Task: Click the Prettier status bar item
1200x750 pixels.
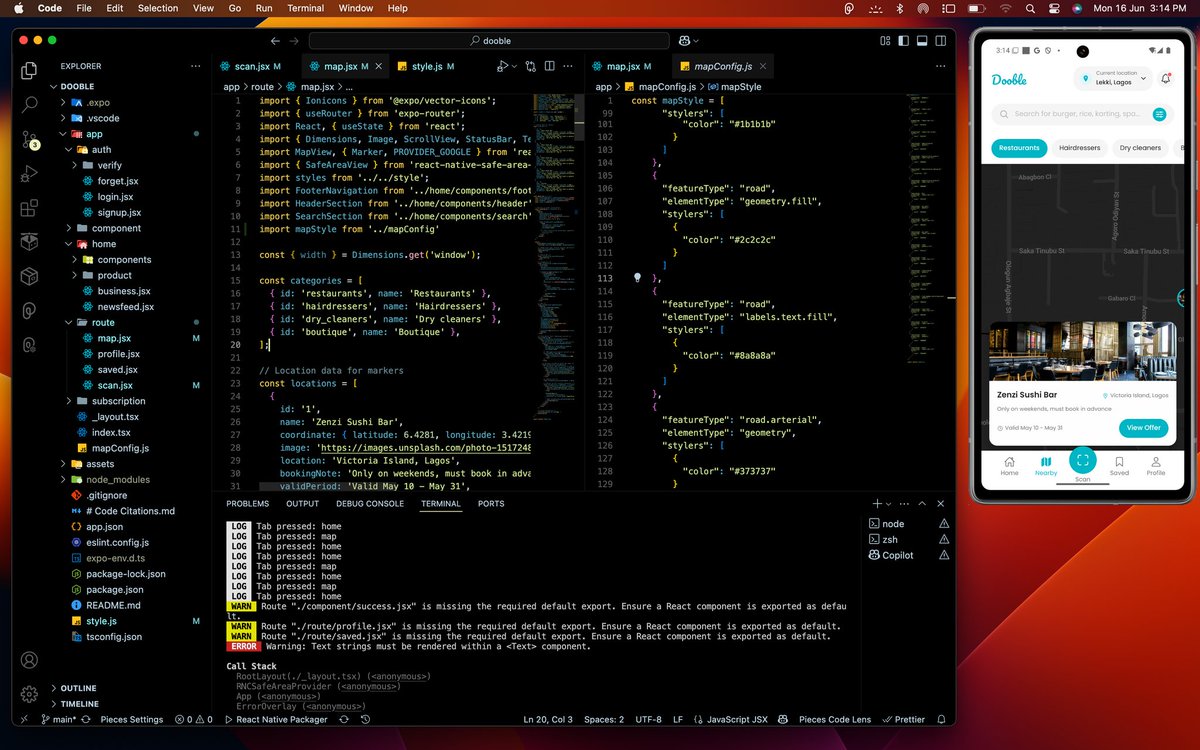Action: click(x=903, y=719)
